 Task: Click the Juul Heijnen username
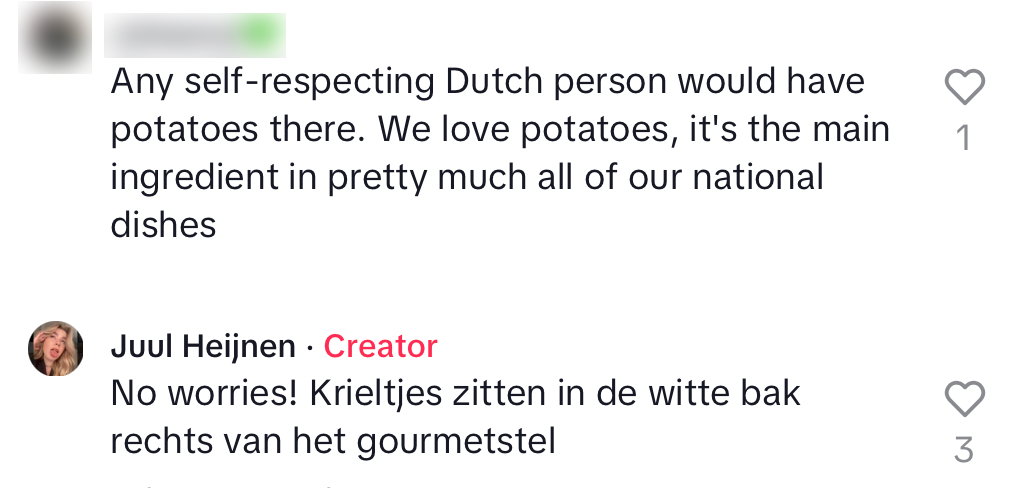pyautogui.click(x=203, y=347)
